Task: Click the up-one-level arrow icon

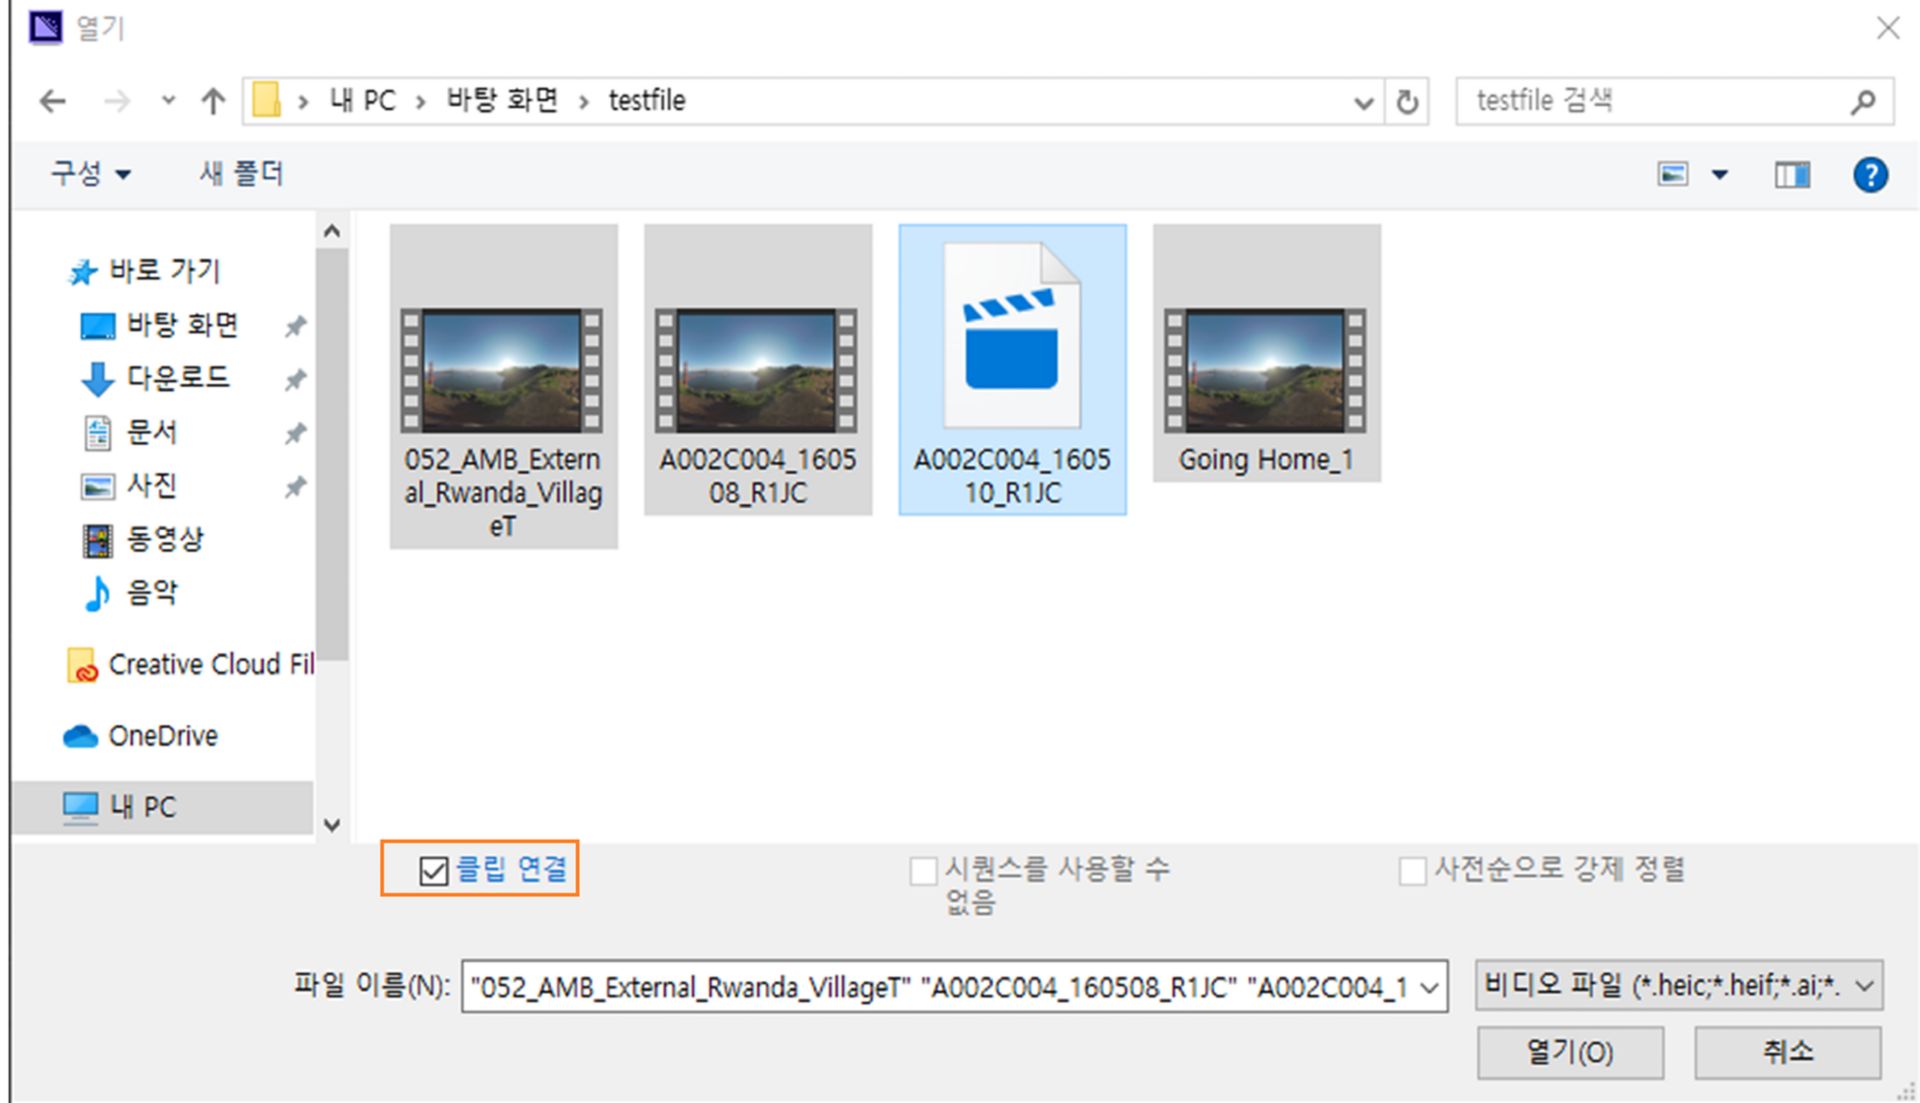Action: click(212, 101)
